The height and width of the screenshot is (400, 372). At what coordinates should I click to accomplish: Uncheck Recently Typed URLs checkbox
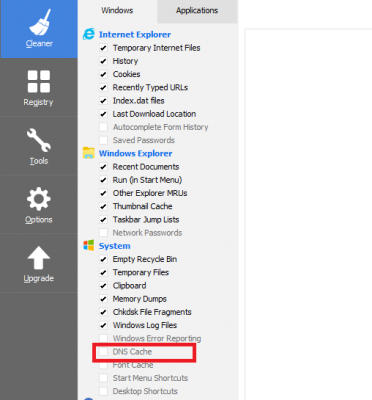tap(103, 88)
